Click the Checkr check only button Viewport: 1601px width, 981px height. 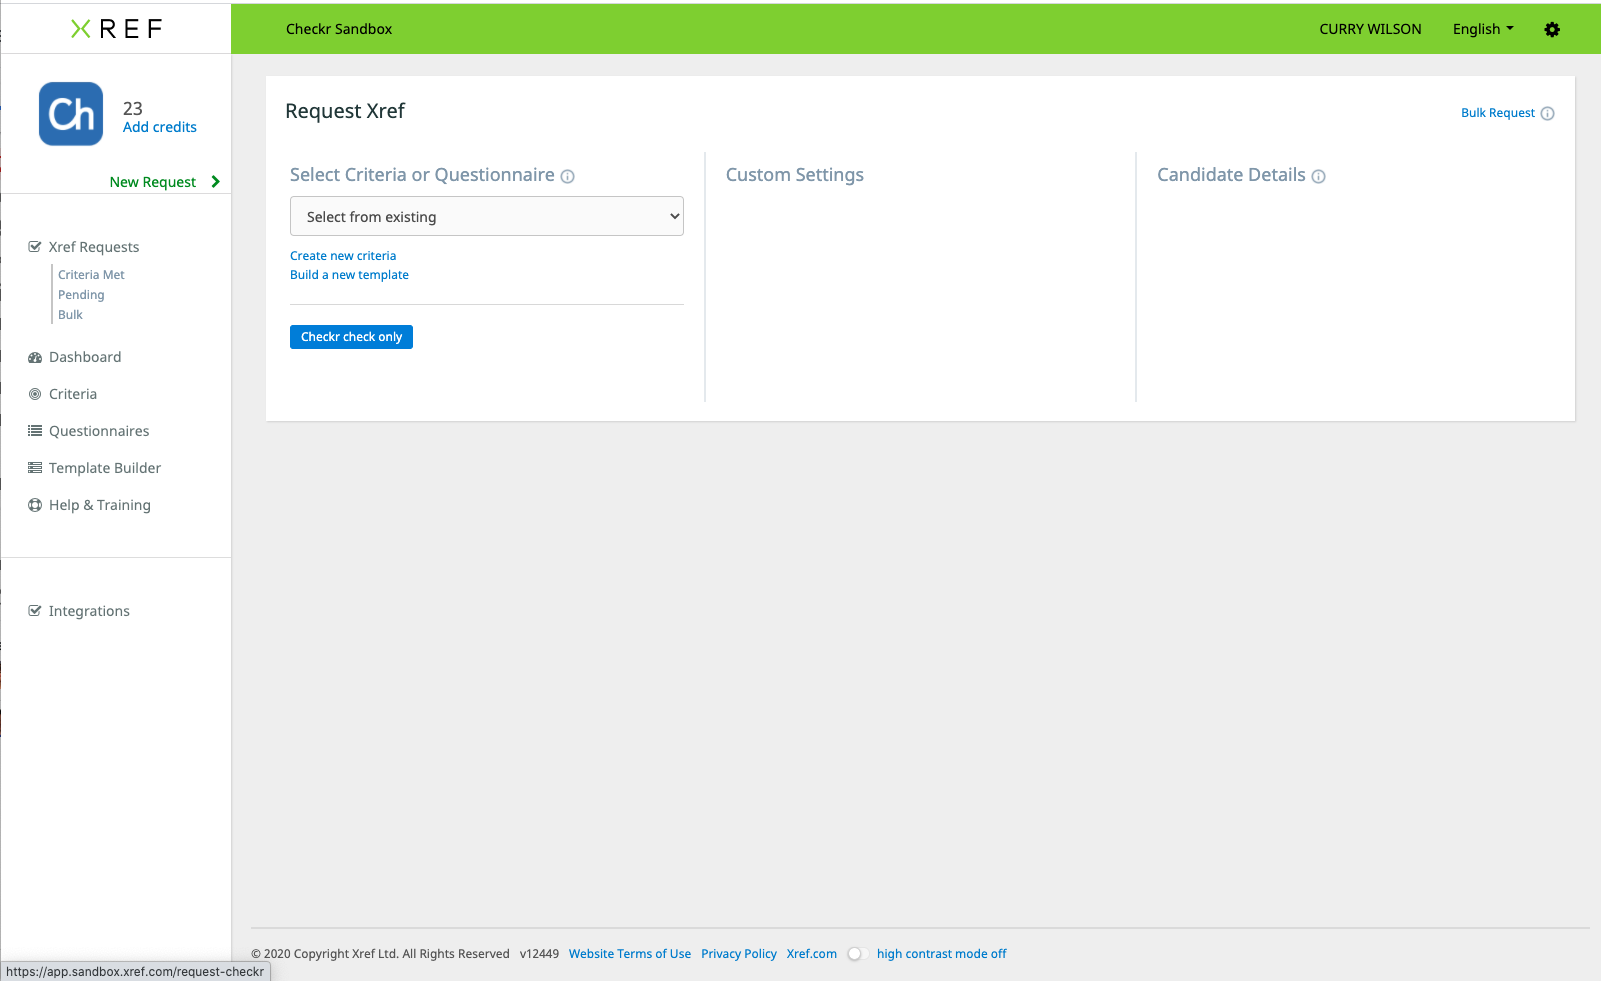pyautogui.click(x=351, y=337)
